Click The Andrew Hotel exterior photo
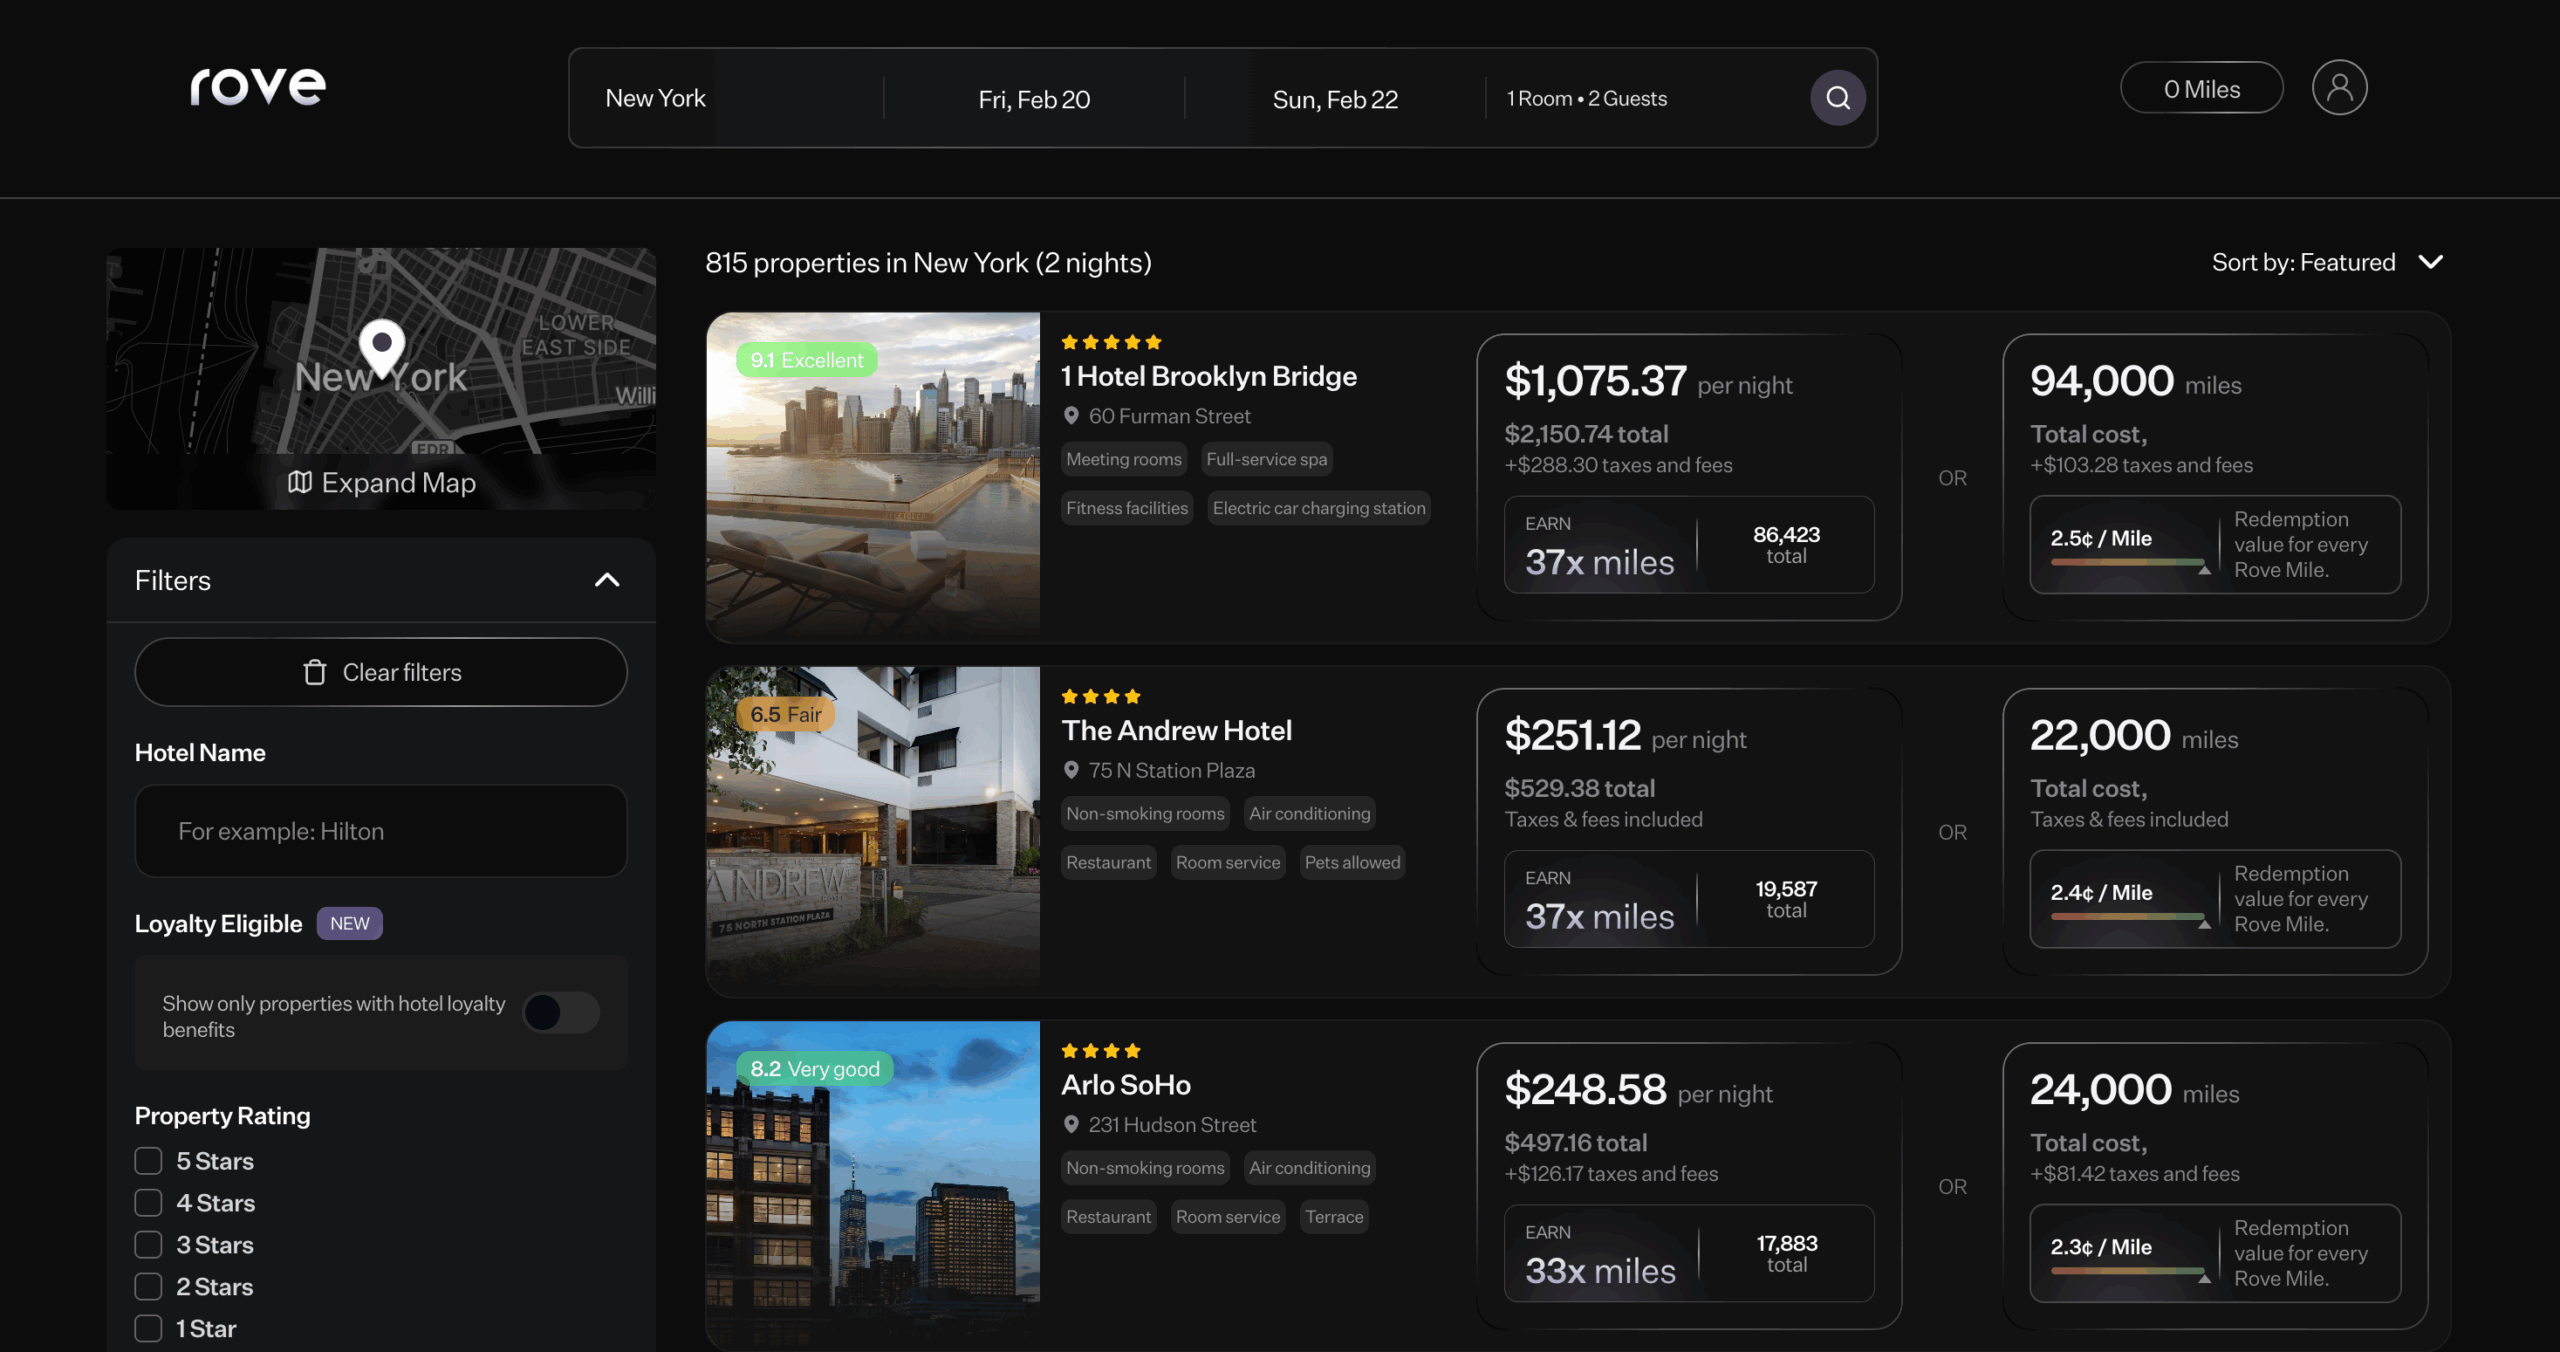The height and width of the screenshot is (1352, 2560). point(873,830)
